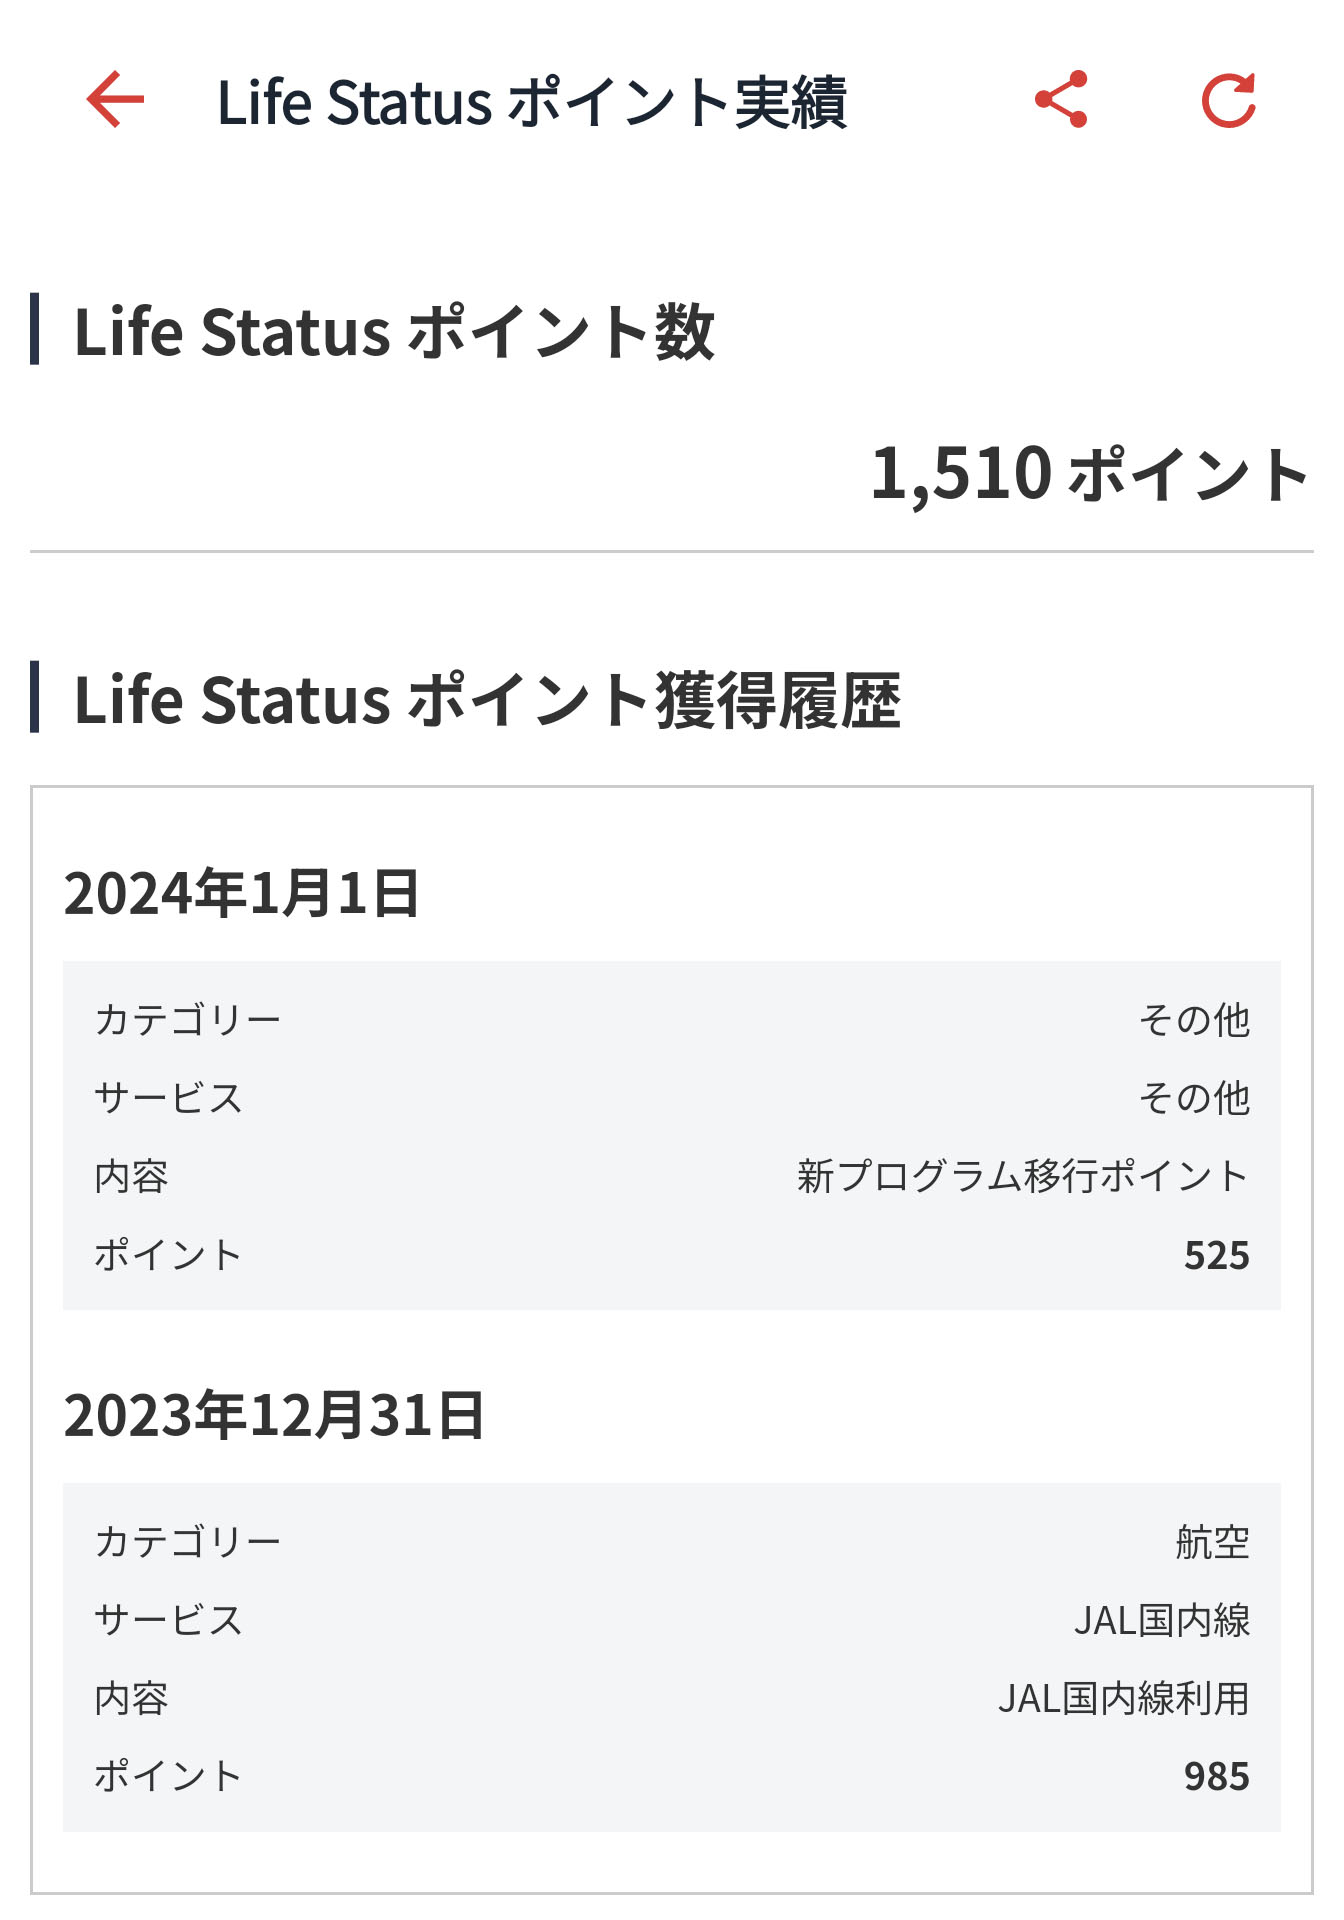Tap サービス label in December entry
Image resolution: width=1344 pixels, height=1920 pixels.
coord(169,1620)
